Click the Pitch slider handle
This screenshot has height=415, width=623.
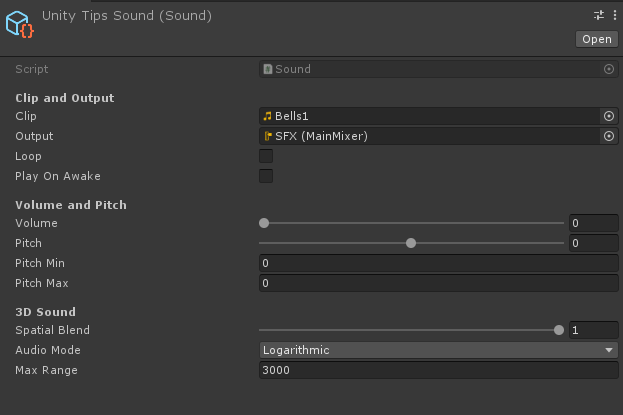[x=411, y=243]
